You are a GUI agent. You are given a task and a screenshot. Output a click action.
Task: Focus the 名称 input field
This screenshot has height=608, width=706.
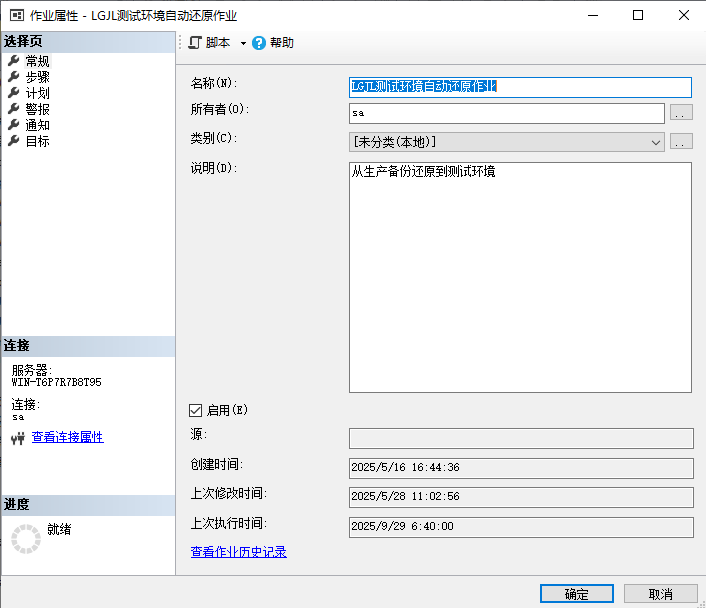coord(520,87)
